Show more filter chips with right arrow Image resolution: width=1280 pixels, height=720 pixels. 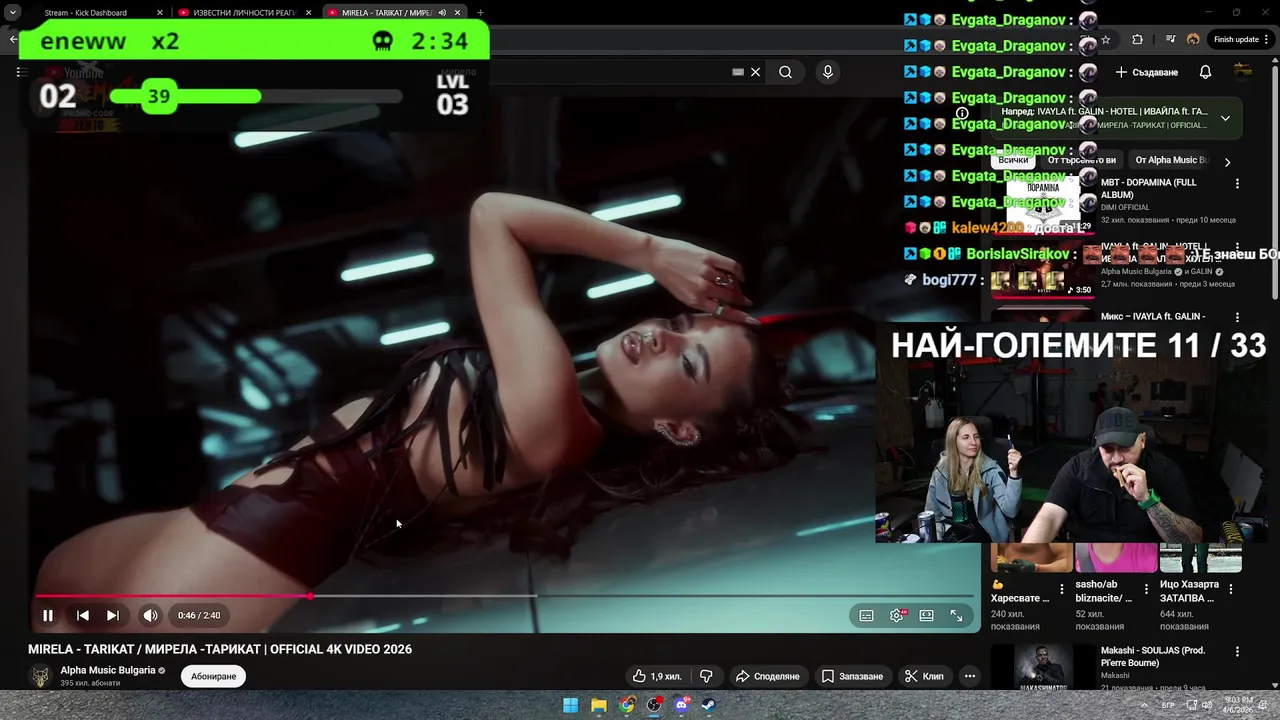[1227, 161]
